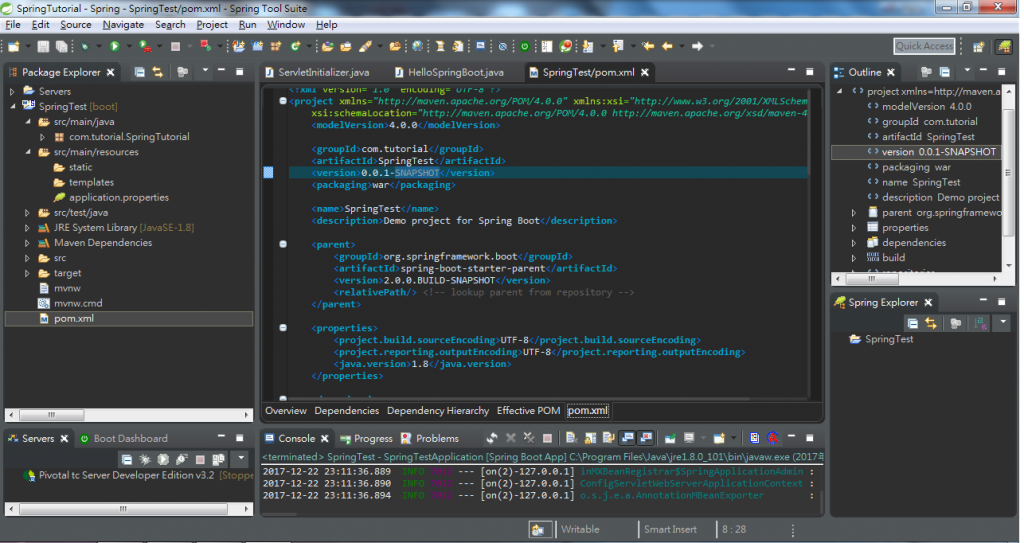Click the Open Web Browser globe icon
The image size is (1024, 543).
pyautogui.click(x=418, y=46)
